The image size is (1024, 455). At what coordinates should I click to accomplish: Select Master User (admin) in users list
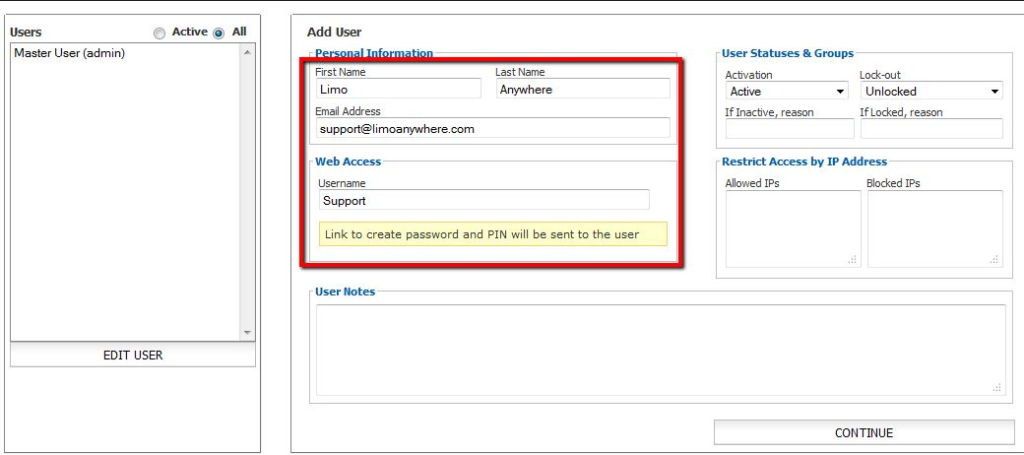coord(70,53)
